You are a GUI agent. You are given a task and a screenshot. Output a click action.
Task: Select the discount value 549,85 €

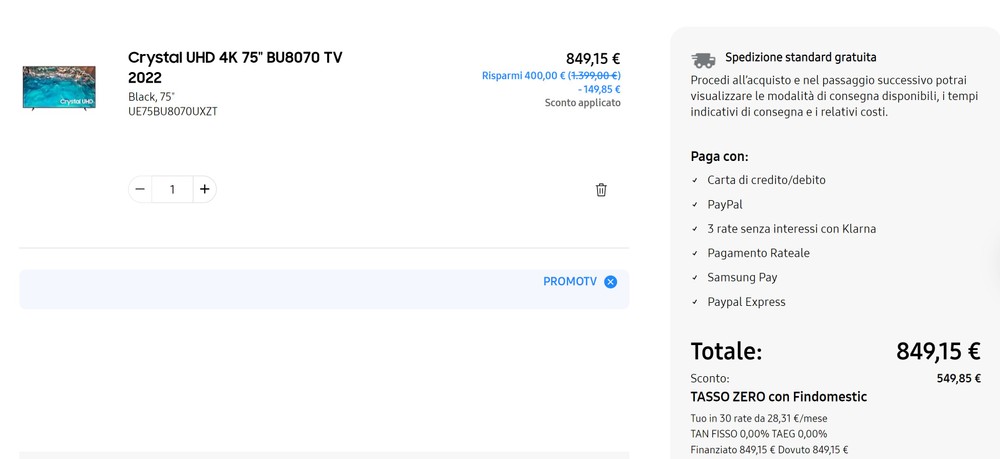click(x=959, y=379)
